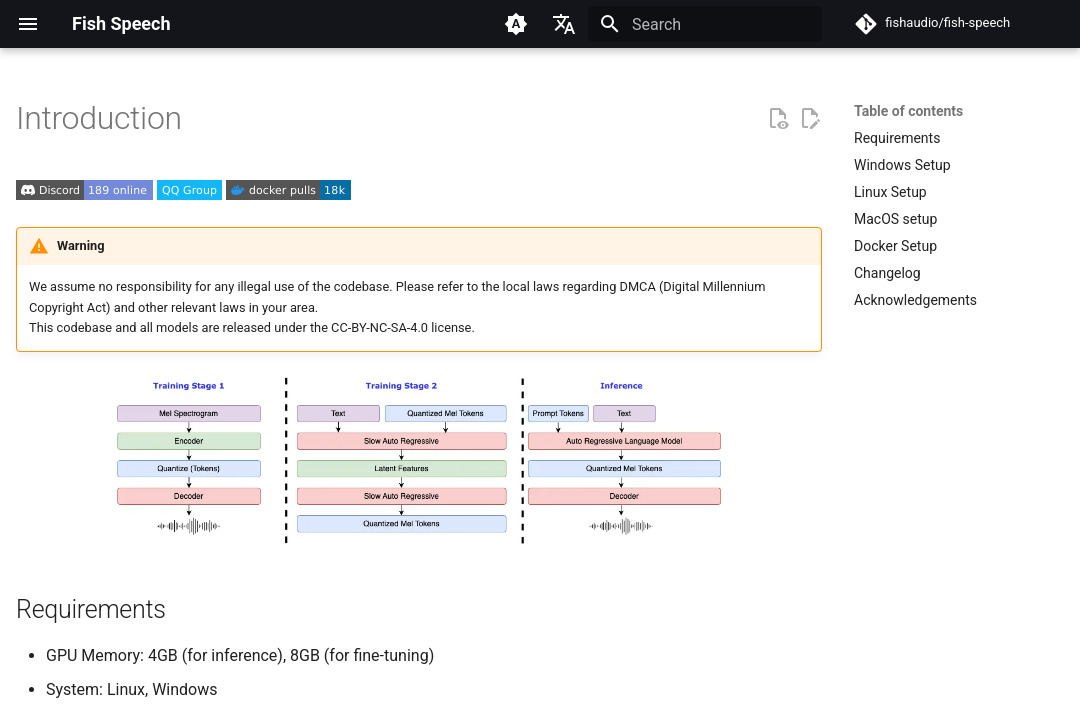Screen dimensions: 1080x720
Task: Click the Fish Speech site title
Action: pos(121,24)
